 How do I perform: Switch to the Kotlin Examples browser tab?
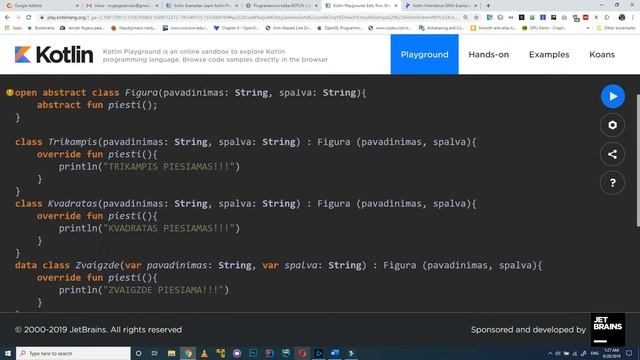tap(202, 6)
